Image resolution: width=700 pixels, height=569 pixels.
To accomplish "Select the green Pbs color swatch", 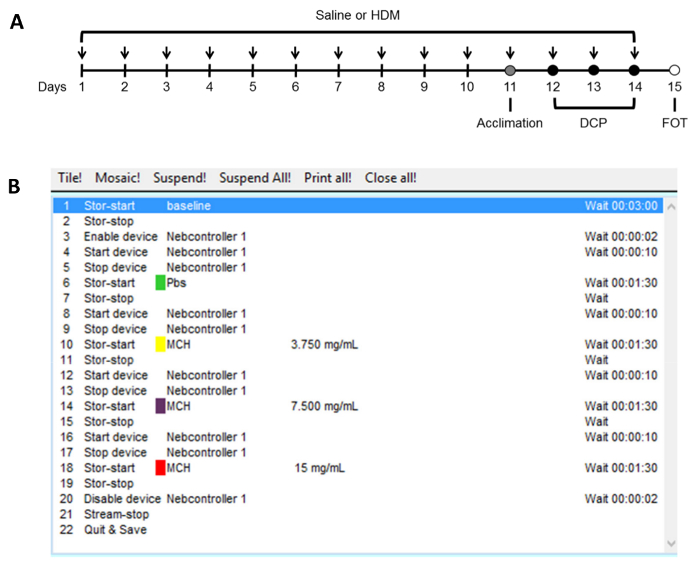I will (x=160, y=282).
